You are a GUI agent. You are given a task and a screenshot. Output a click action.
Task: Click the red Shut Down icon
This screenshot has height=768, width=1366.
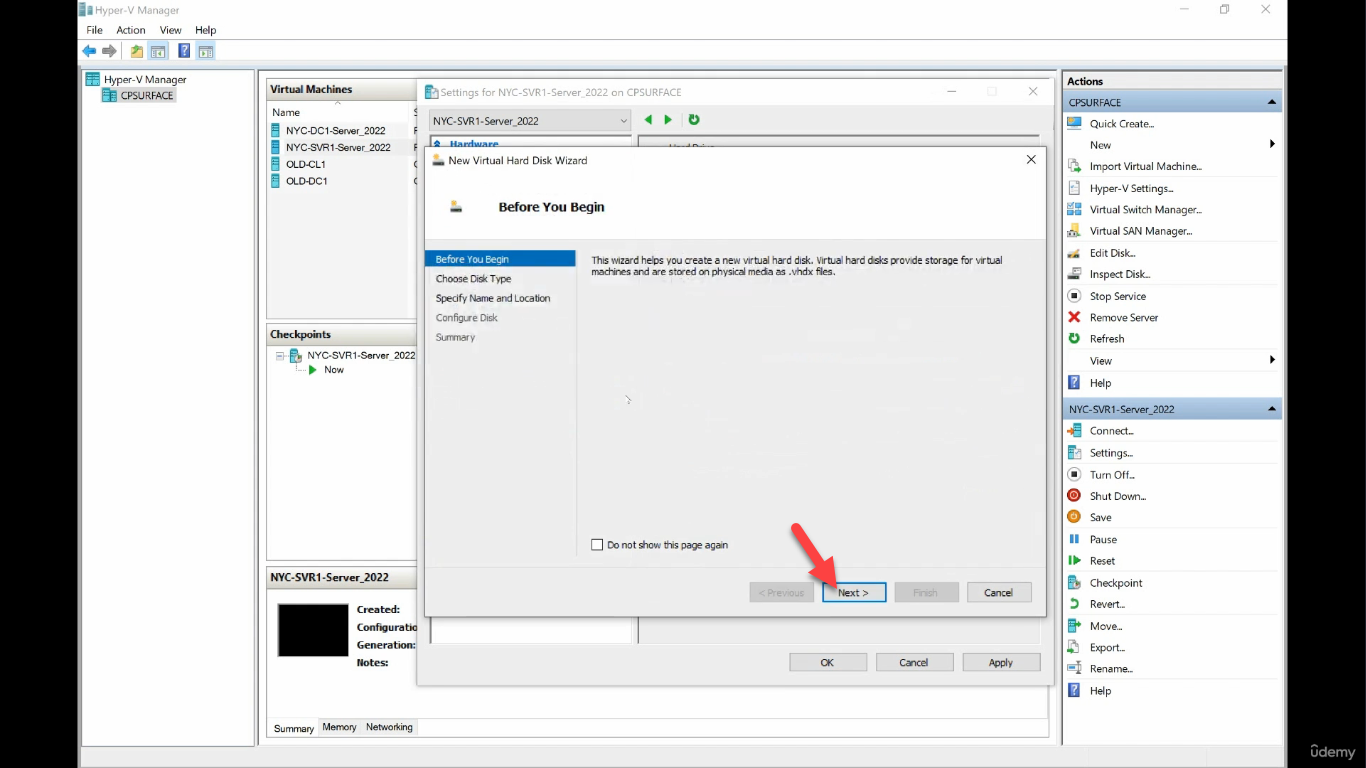[1074, 496]
